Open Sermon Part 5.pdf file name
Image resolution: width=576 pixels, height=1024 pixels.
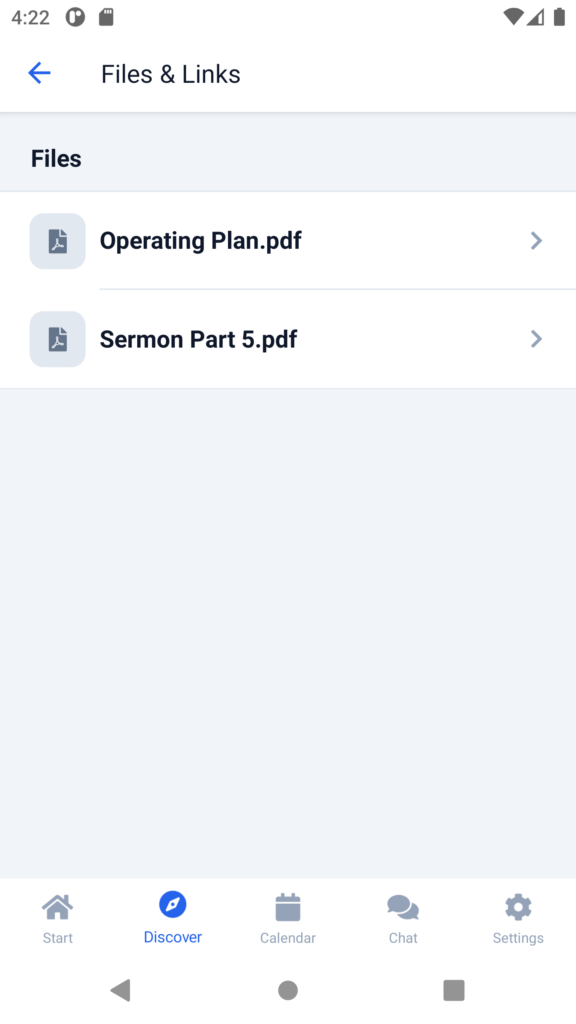coord(199,340)
